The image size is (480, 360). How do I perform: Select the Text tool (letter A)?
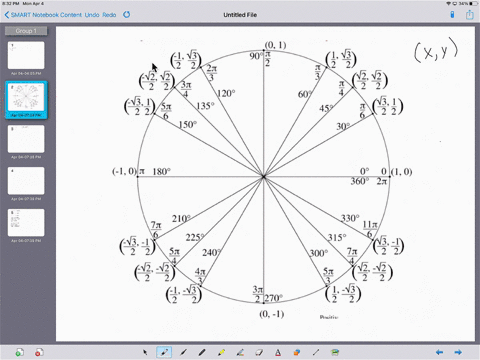[278, 352]
